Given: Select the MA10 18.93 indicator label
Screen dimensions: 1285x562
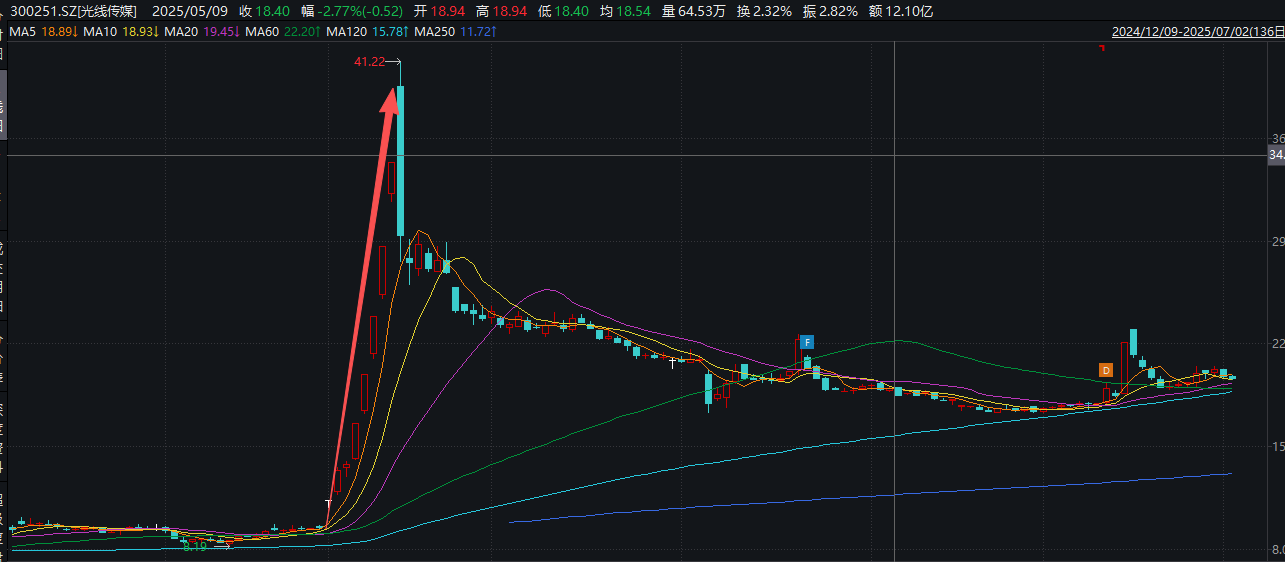Looking at the screenshot, I should pos(121,33).
